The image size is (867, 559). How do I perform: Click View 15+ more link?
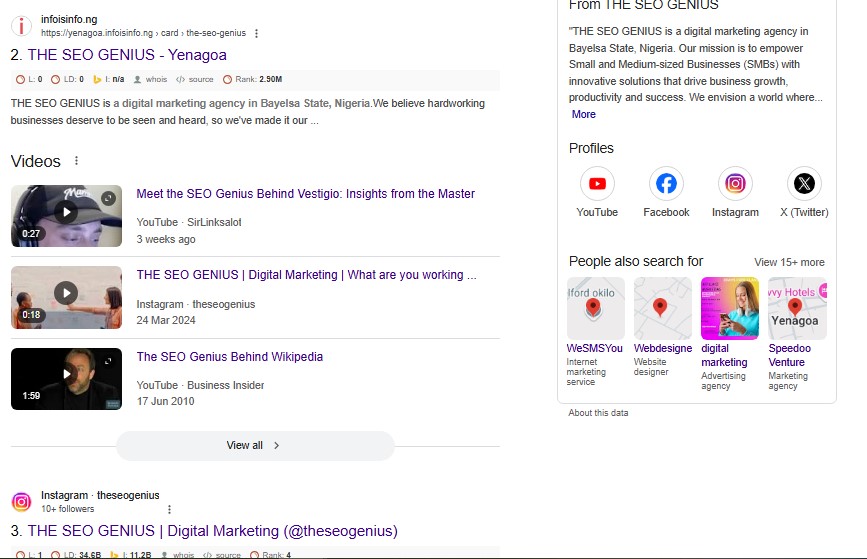pyautogui.click(x=789, y=262)
